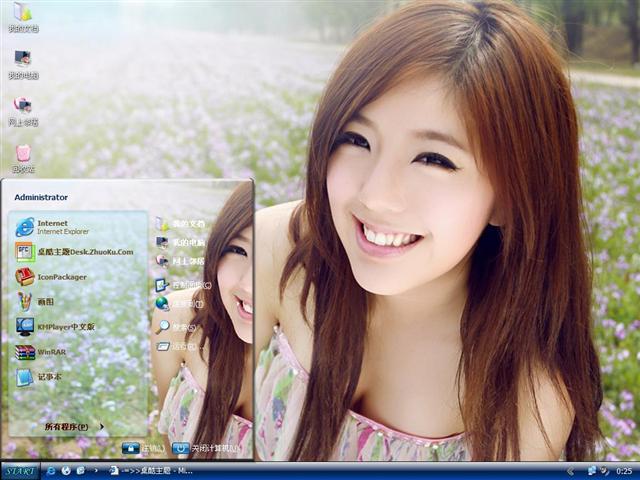Click the second quick launch round icon
The image size is (640, 480).
pyautogui.click(x=66, y=471)
